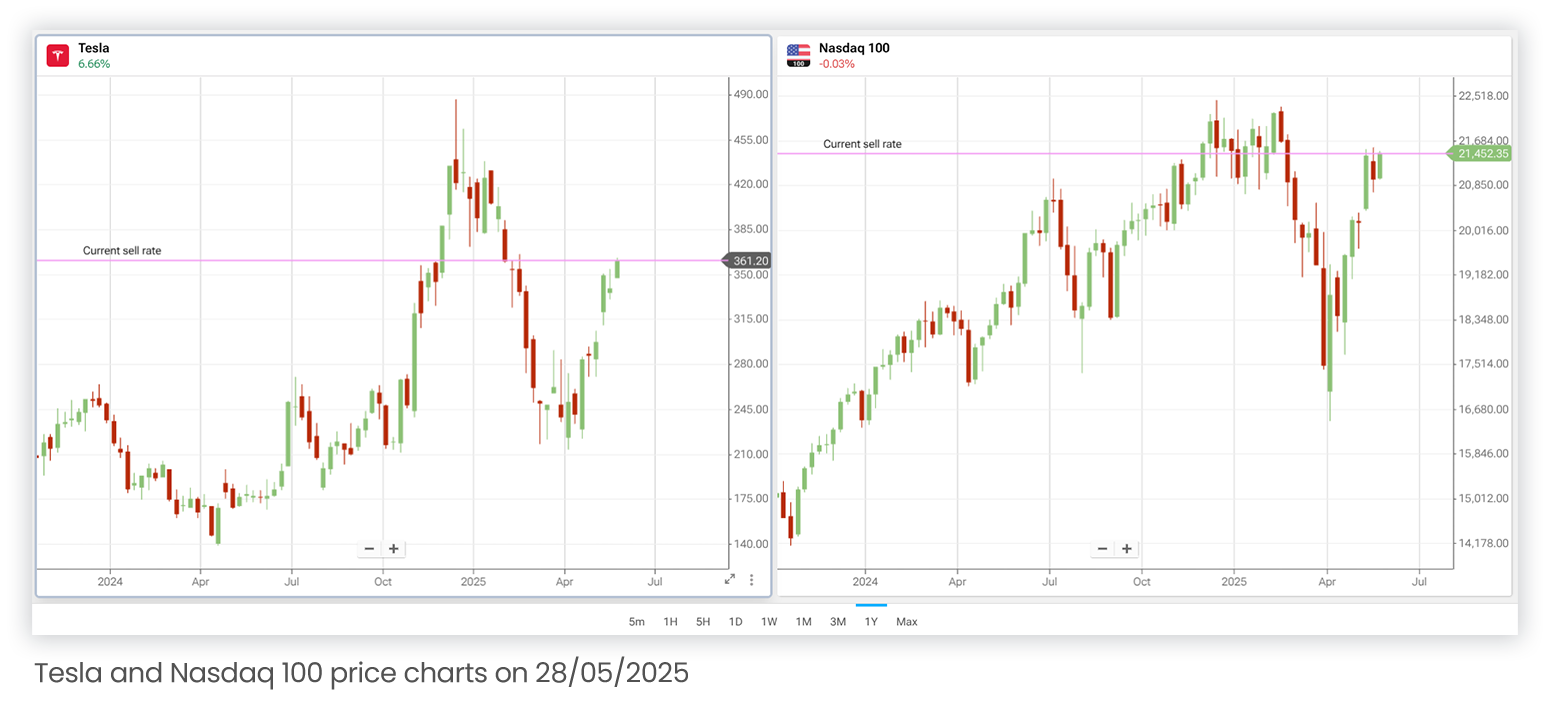This screenshot has height=705, width=1550.
Task: Select the 3M timeframe option
Action: tap(837, 621)
